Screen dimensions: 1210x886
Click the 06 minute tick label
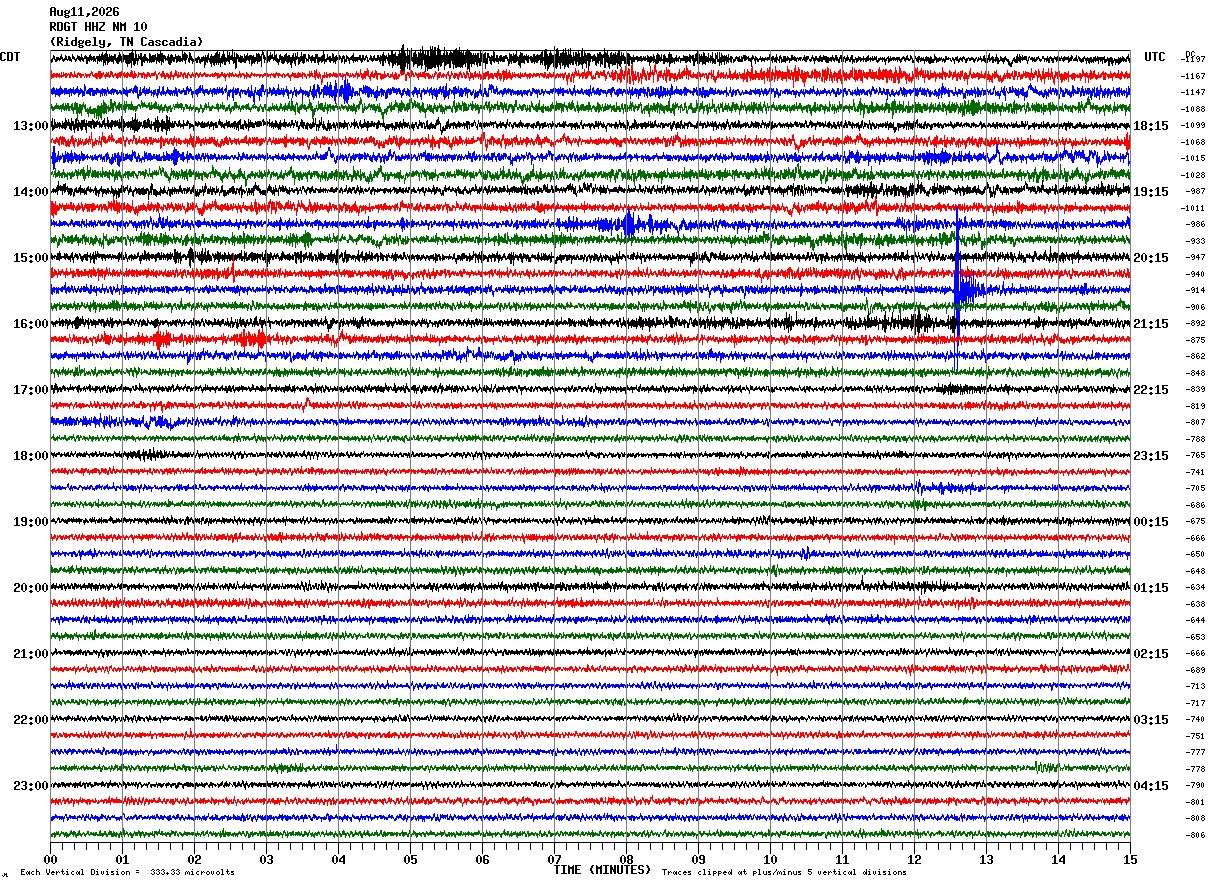point(482,859)
